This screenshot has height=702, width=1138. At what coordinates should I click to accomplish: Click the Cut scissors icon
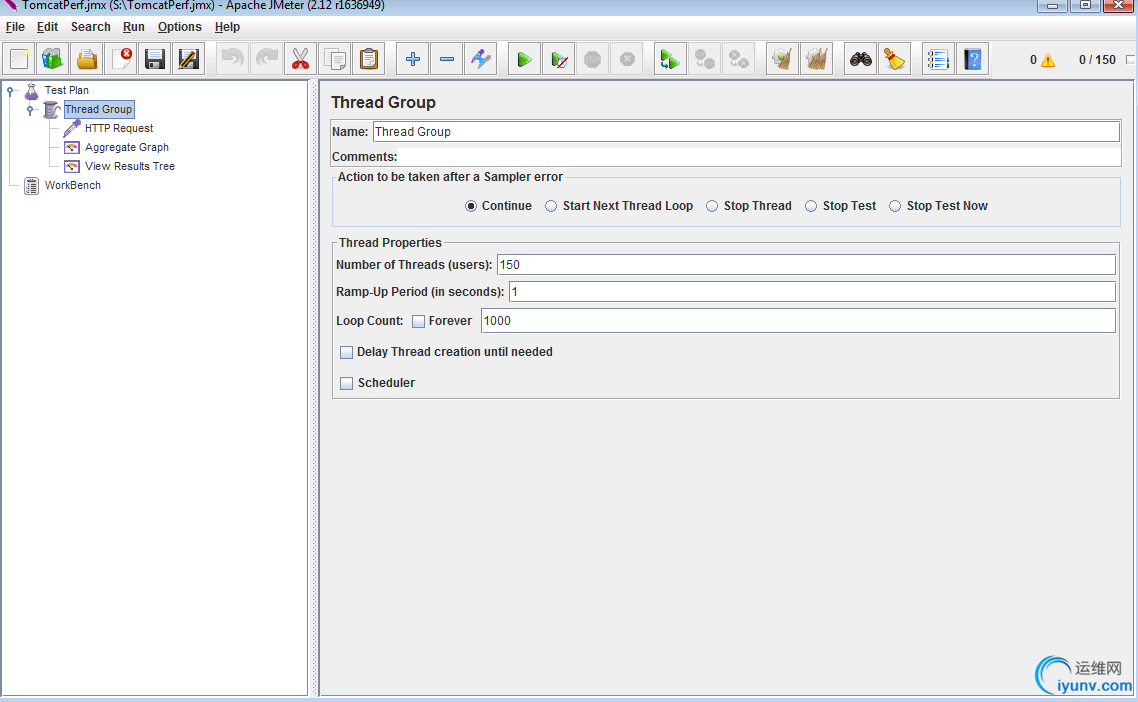[x=300, y=59]
